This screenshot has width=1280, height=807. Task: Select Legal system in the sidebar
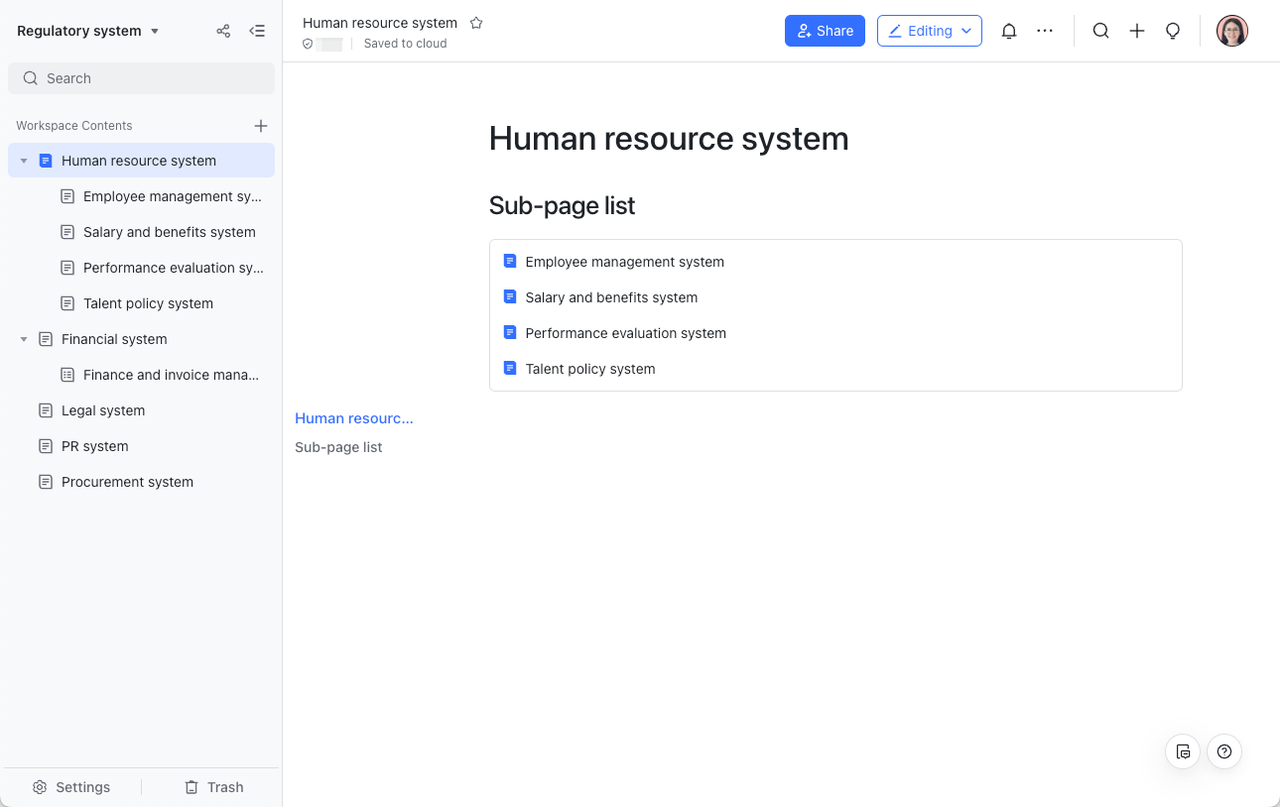coord(103,411)
